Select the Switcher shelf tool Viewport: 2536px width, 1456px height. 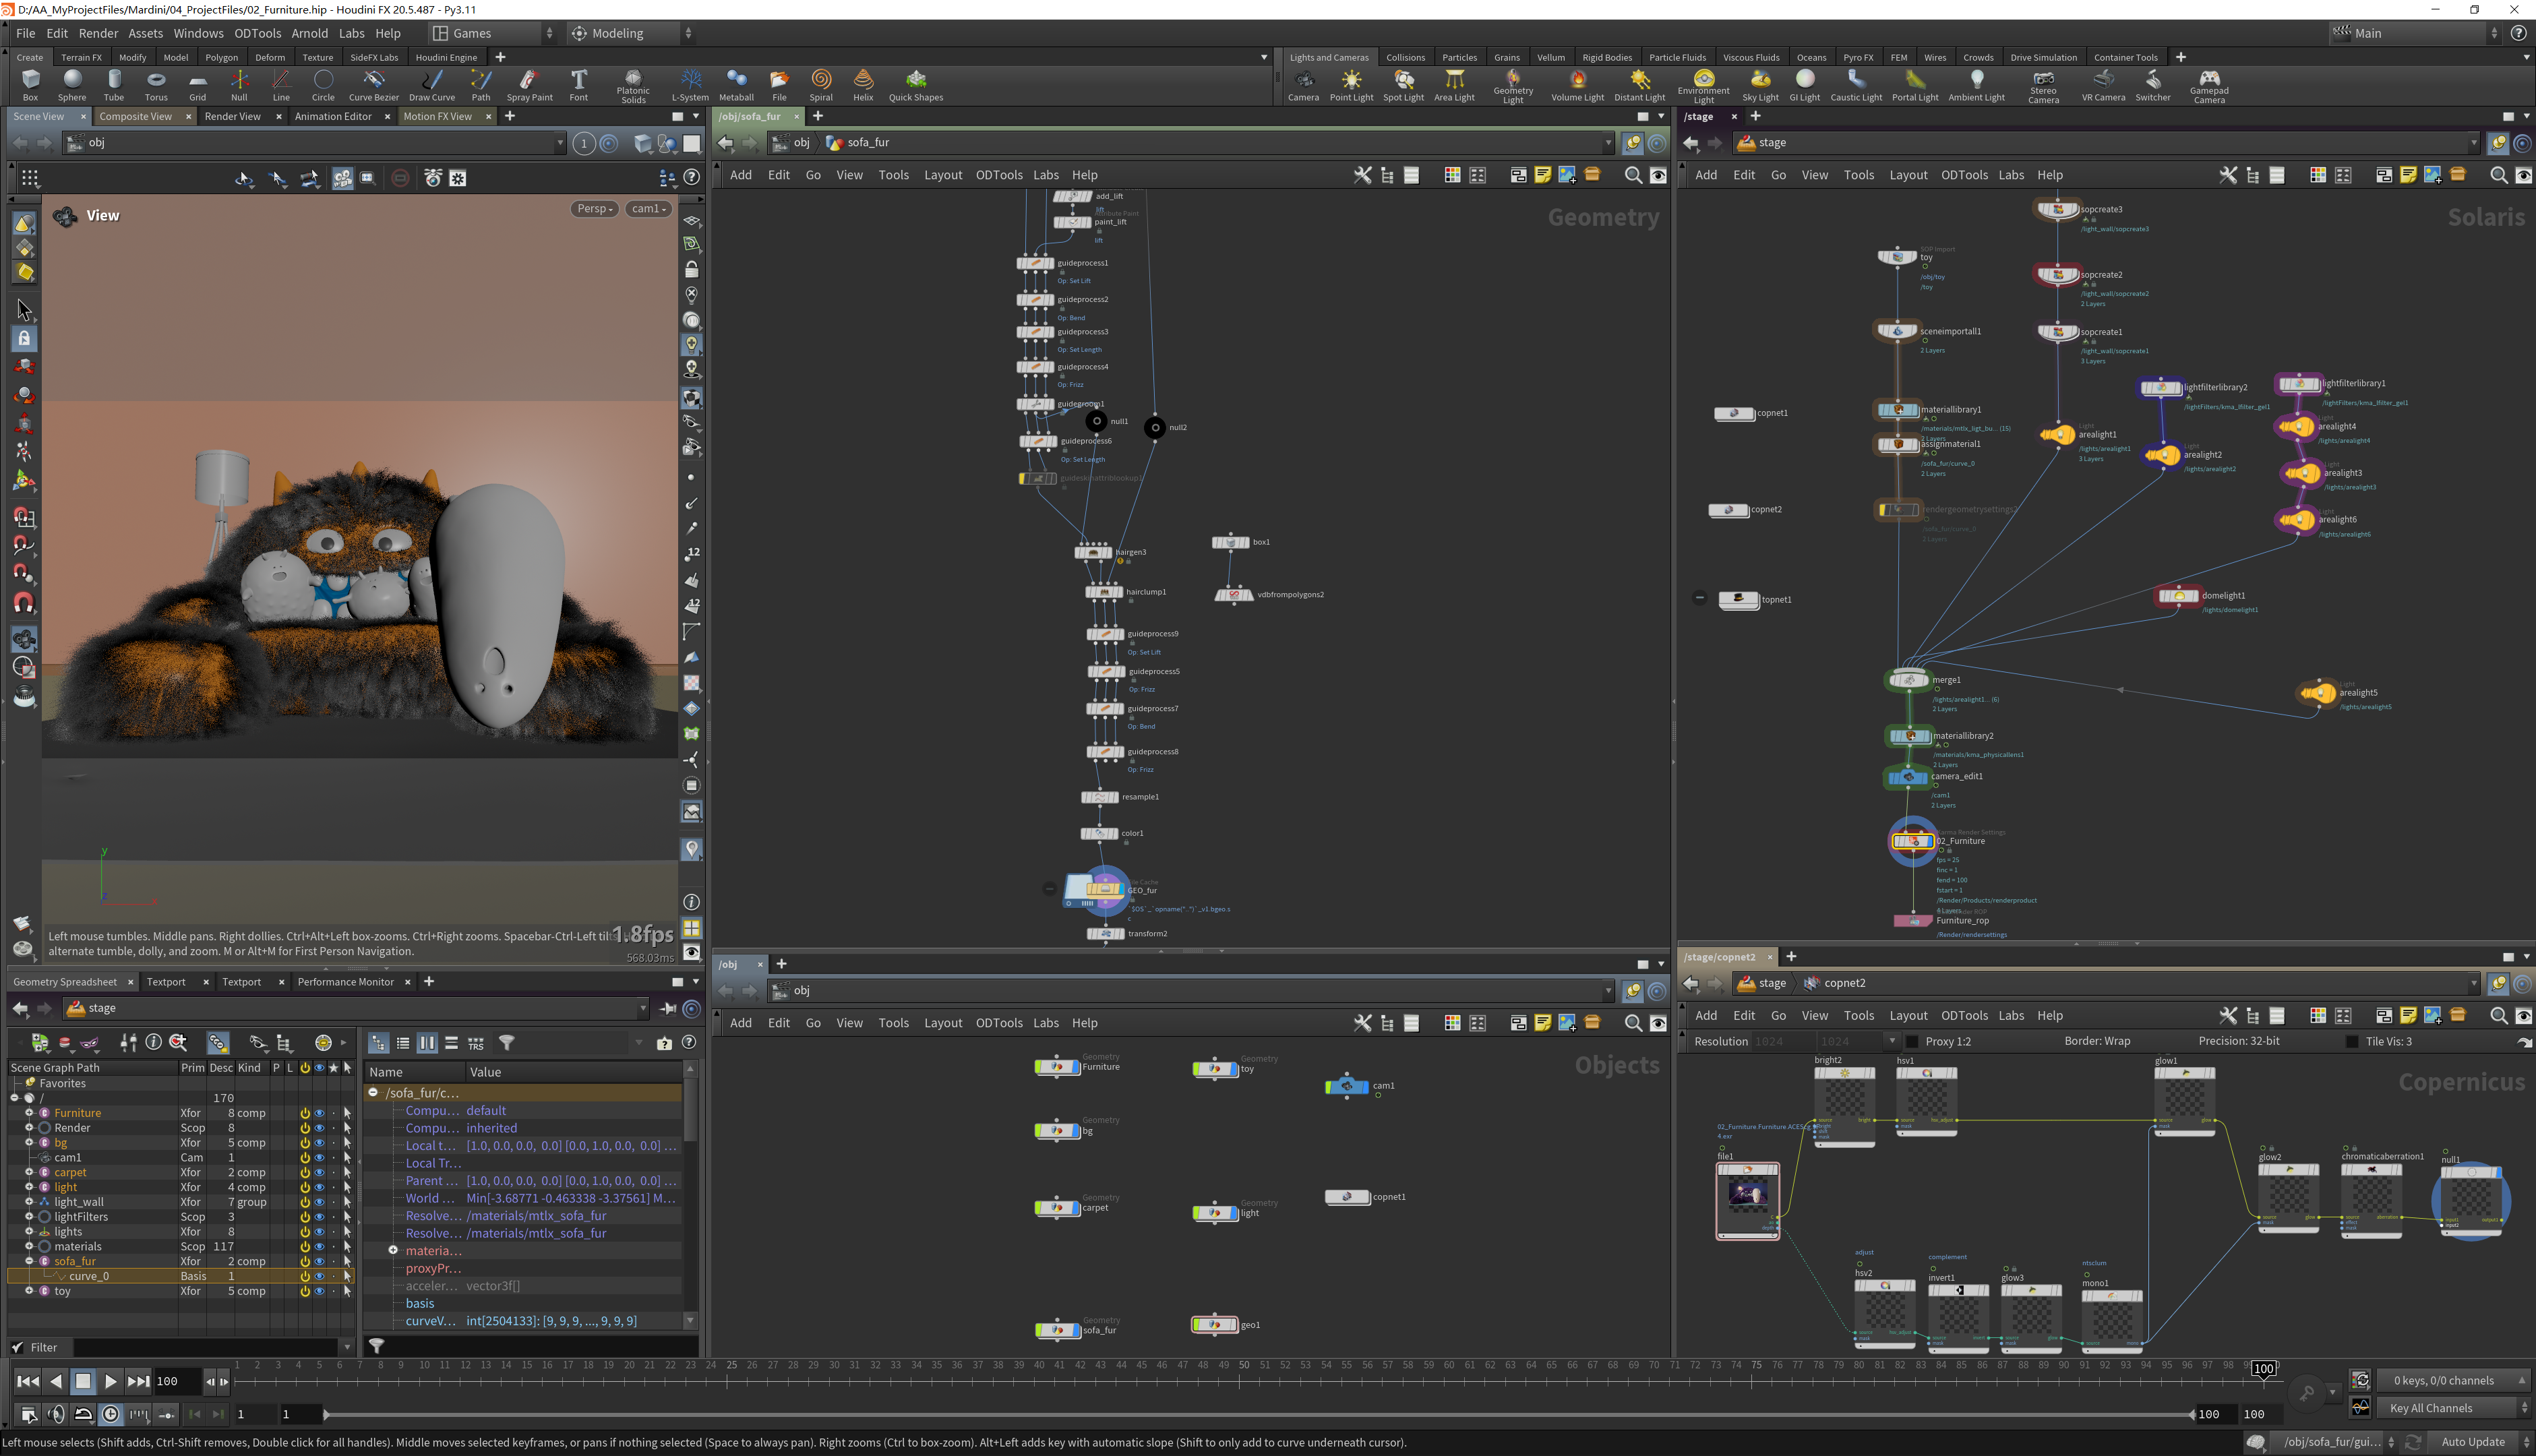pos(2153,85)
